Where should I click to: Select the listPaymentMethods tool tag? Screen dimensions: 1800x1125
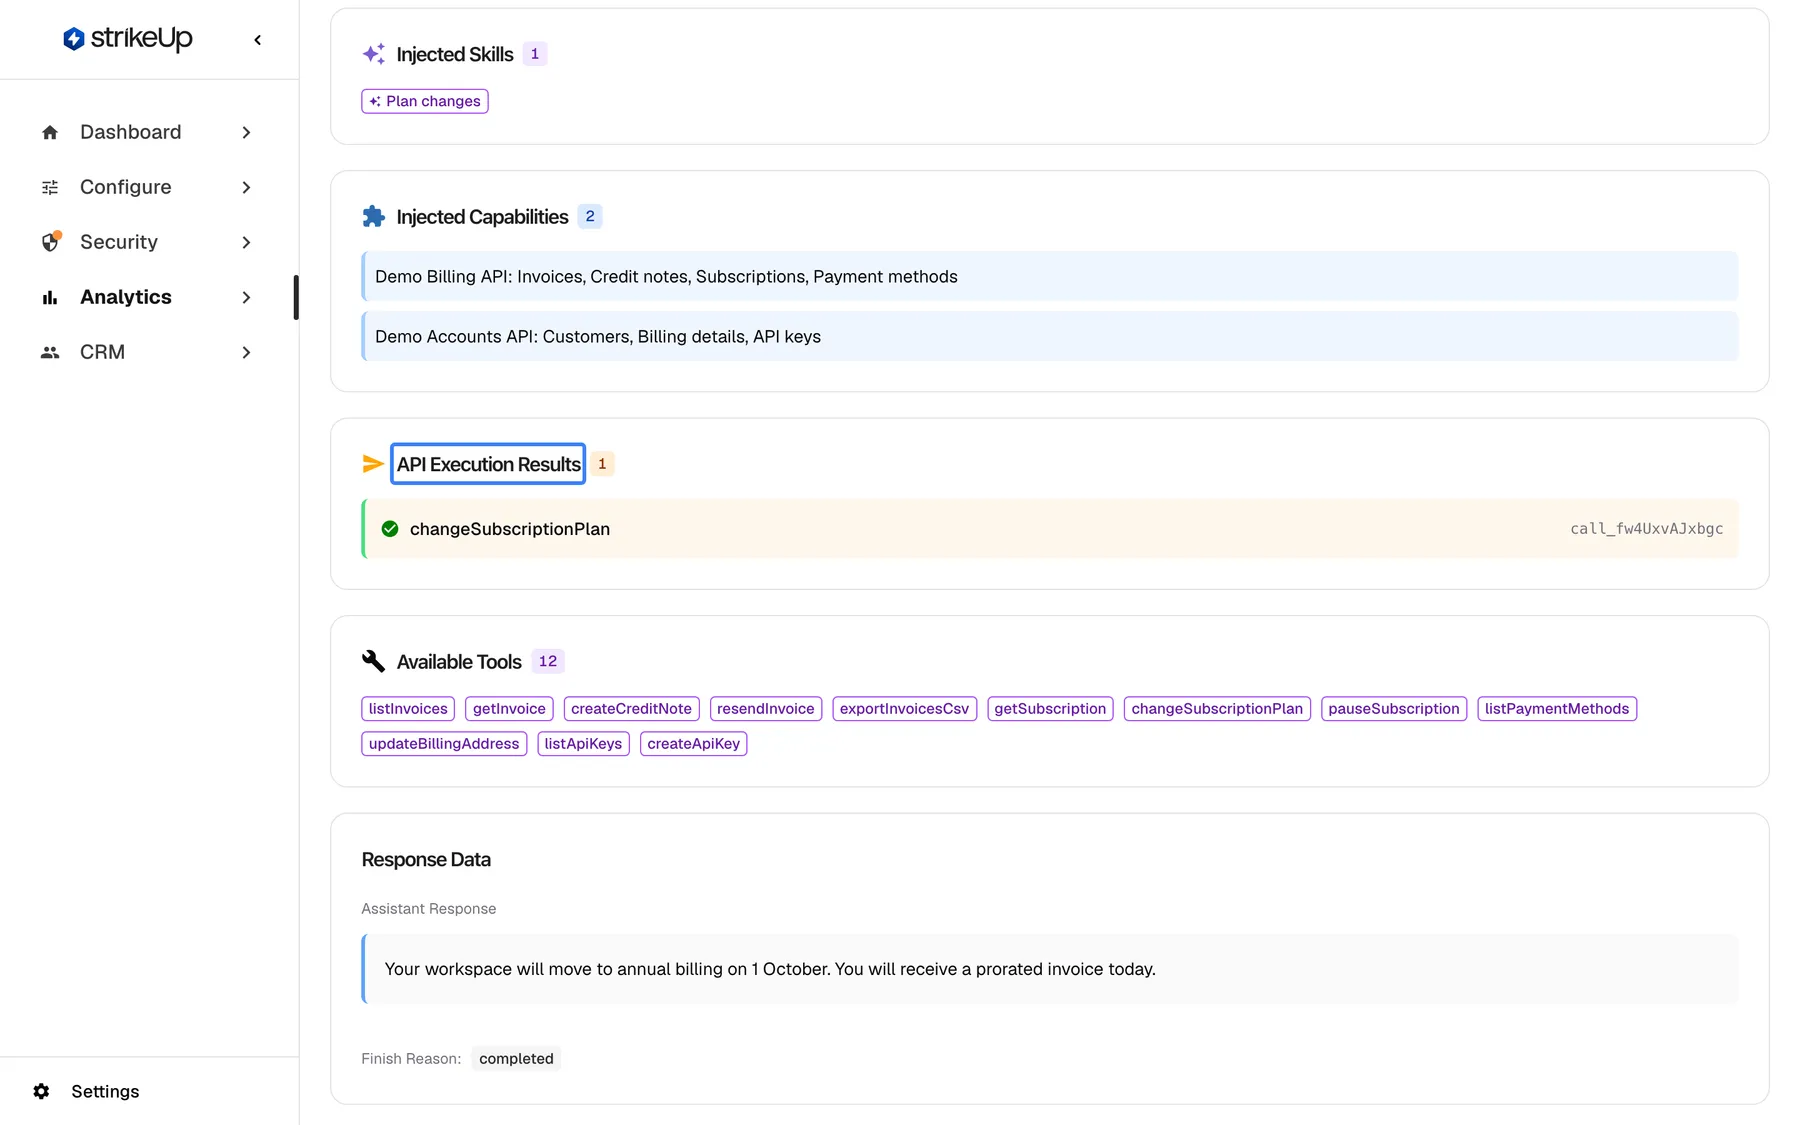[x=1556, y=709]
